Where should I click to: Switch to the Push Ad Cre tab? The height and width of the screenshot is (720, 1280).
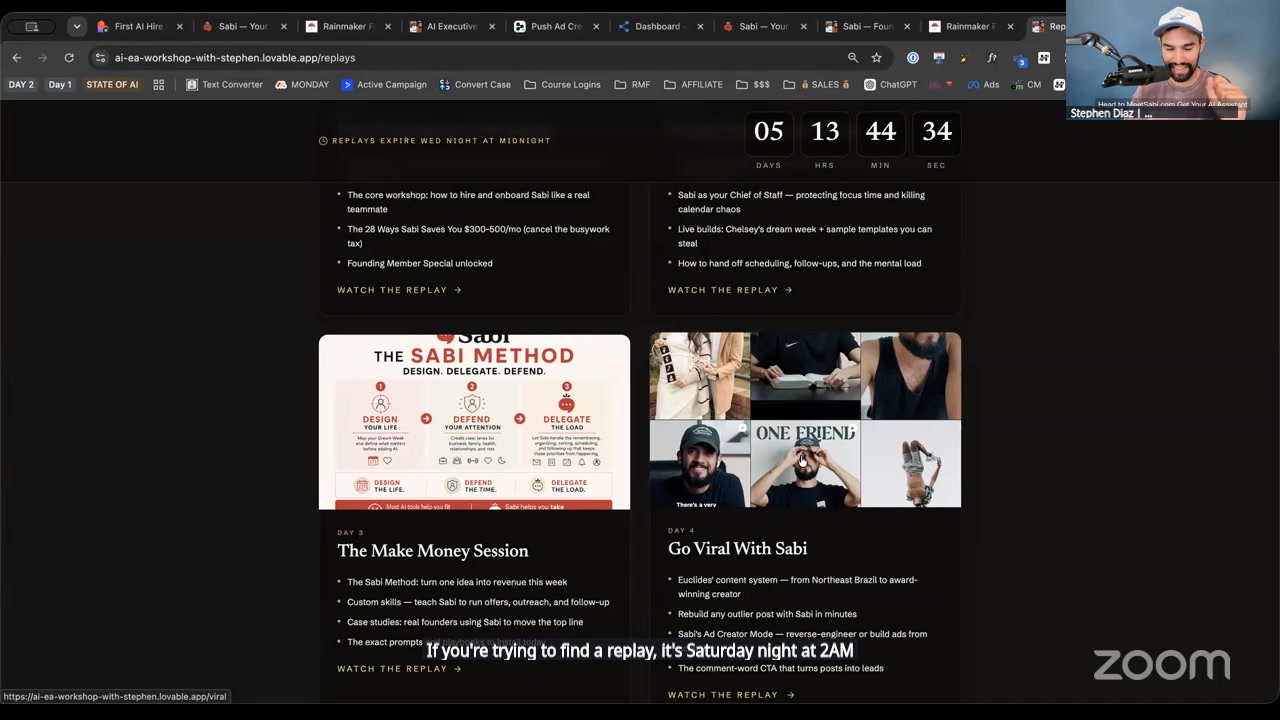point(555,27)
